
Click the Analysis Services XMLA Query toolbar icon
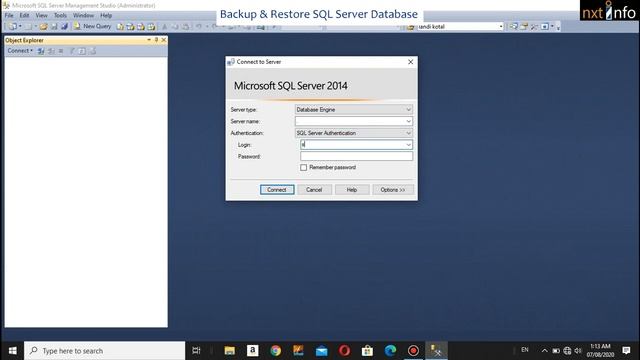(x=151, y=27)
